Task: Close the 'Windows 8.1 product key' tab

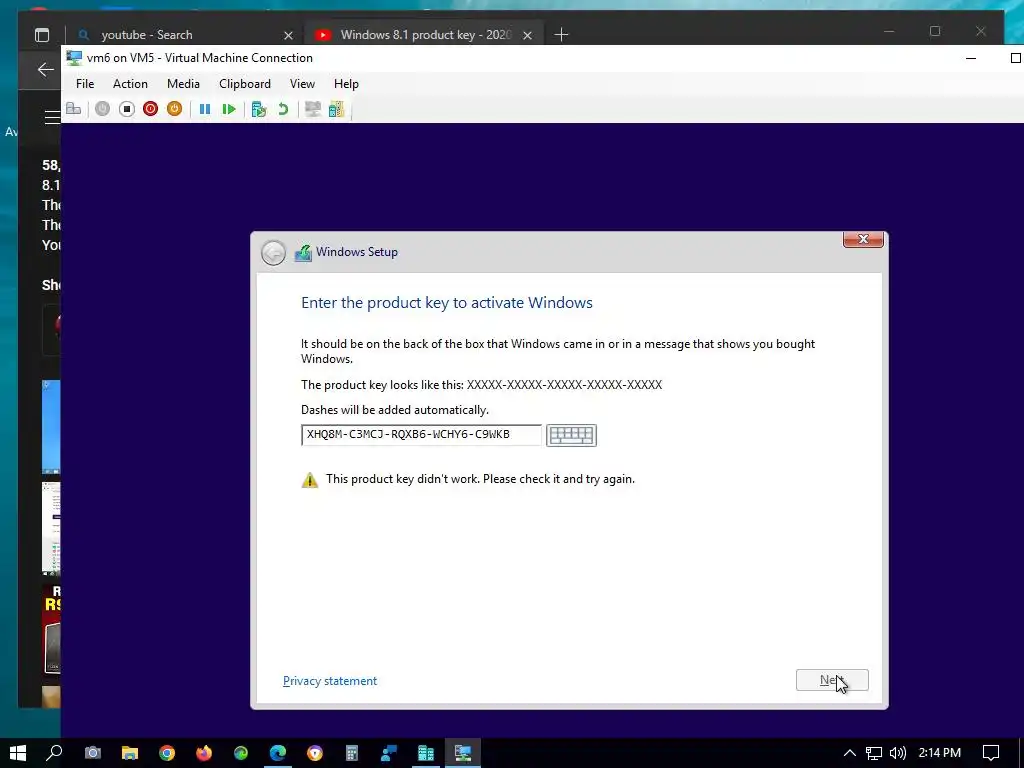Action: [528, 35]
